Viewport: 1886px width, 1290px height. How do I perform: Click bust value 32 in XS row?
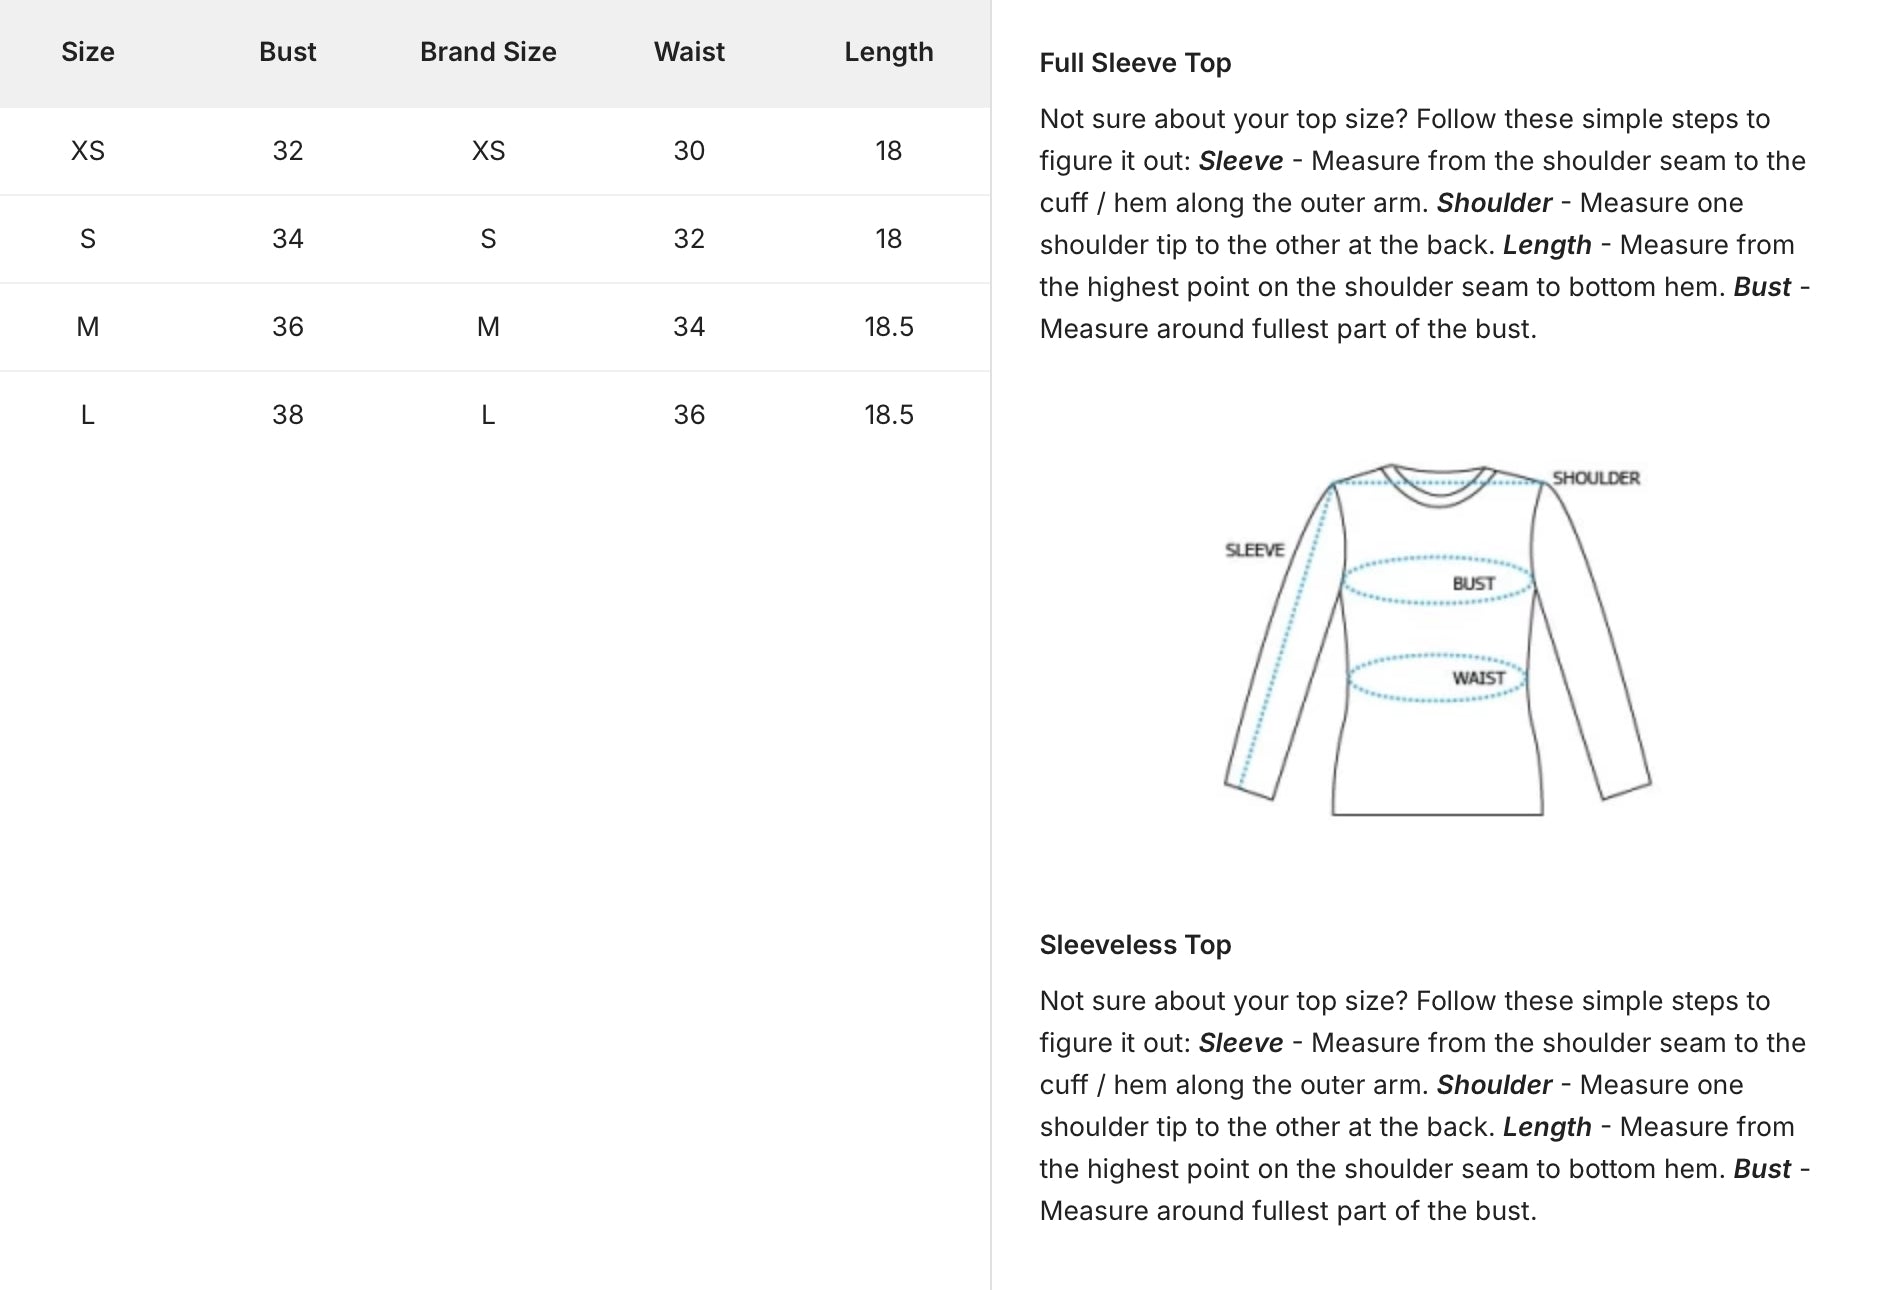(x=287, y=151)
